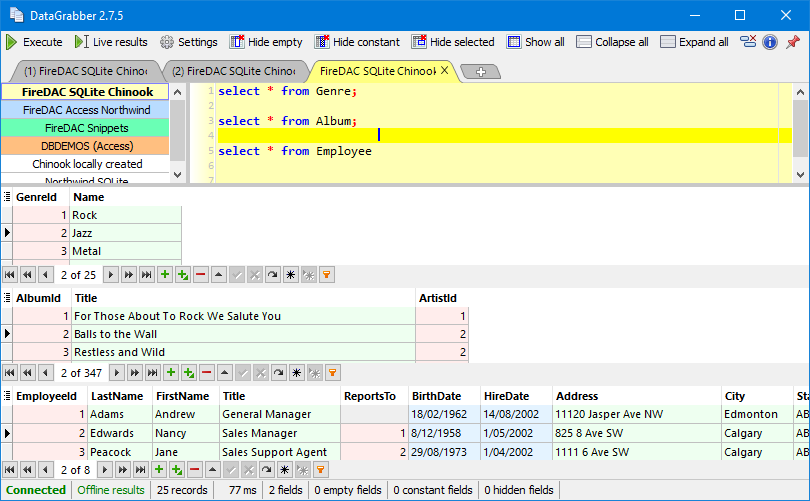Toggle Hide empty fields
The image size is (810, 501).
[x=266, y=42]
